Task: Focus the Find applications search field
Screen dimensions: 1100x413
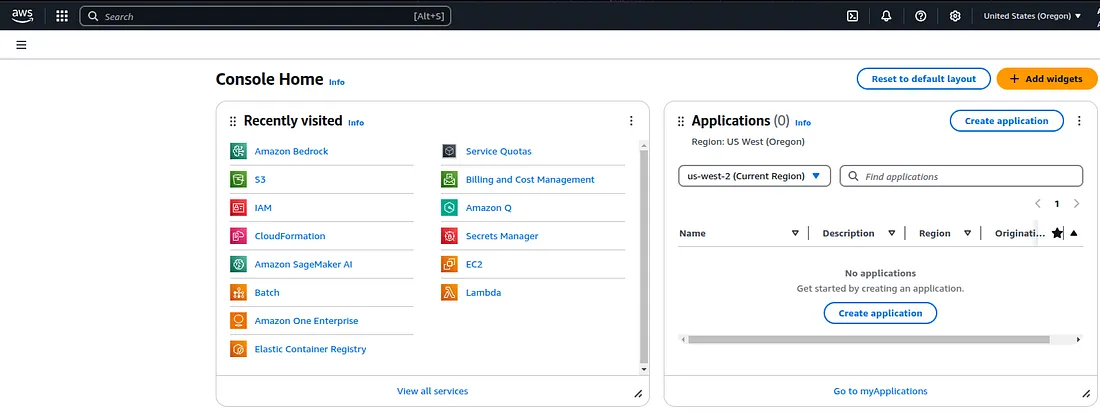Action: (961, 176)
